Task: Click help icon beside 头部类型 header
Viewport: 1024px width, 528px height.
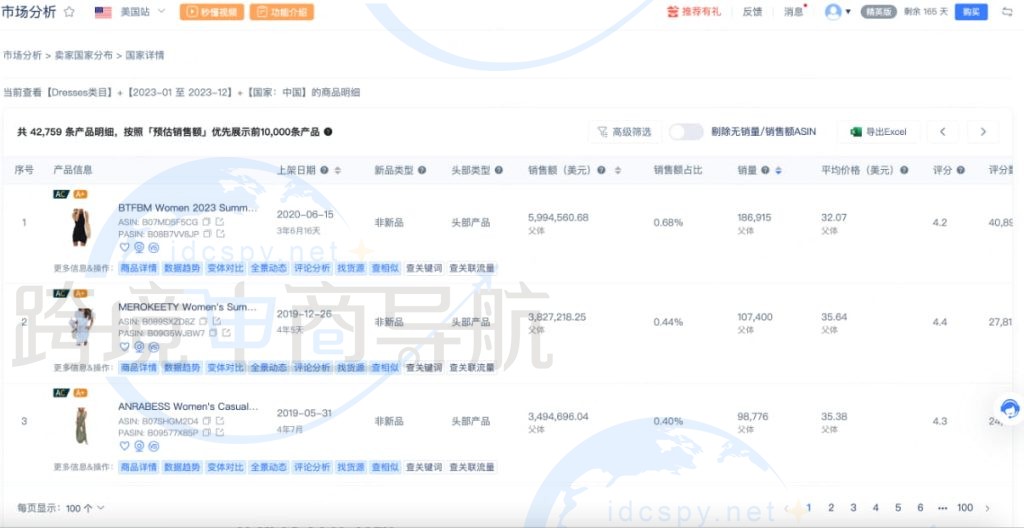Action: click(499, 170)
